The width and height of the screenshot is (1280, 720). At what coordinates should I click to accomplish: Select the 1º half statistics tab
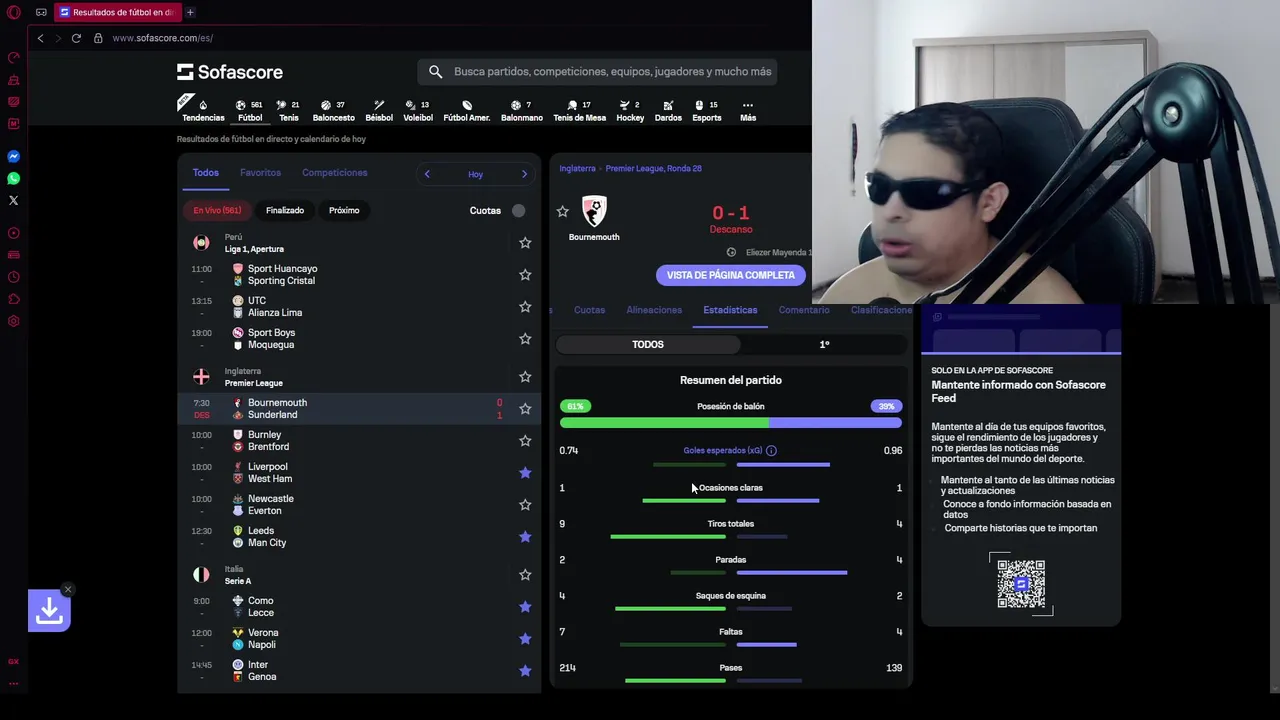point(824,344)
